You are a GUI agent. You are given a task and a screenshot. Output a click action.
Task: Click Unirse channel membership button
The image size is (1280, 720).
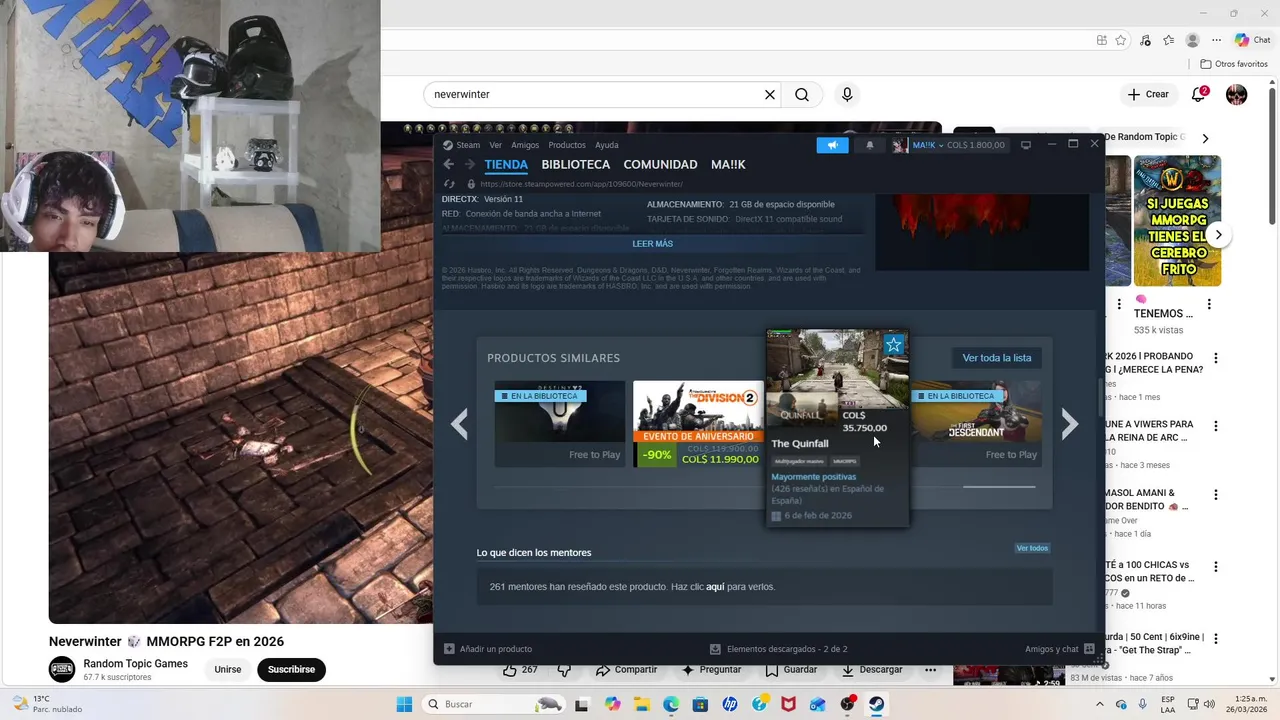coord(228,669)
